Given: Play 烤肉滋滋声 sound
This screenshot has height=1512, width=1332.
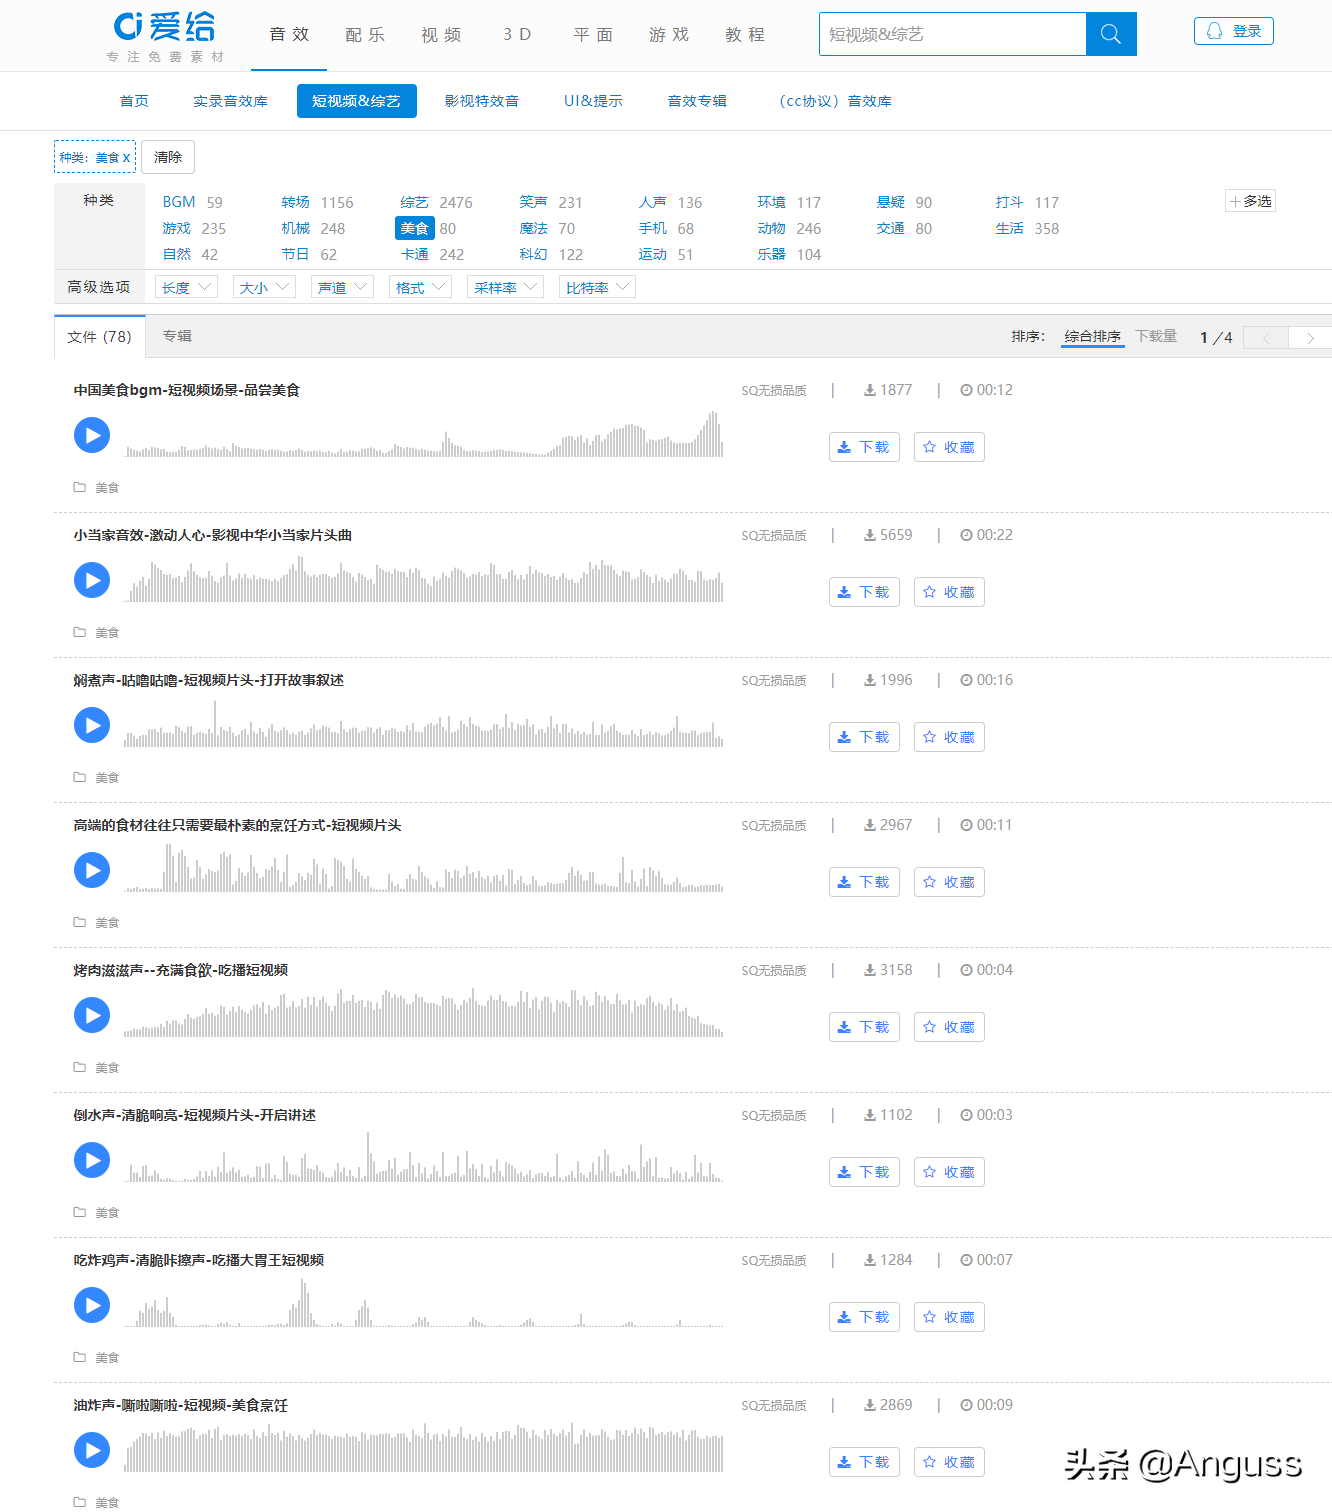Looking at the screenshot, I should (x=92, y=1015).
